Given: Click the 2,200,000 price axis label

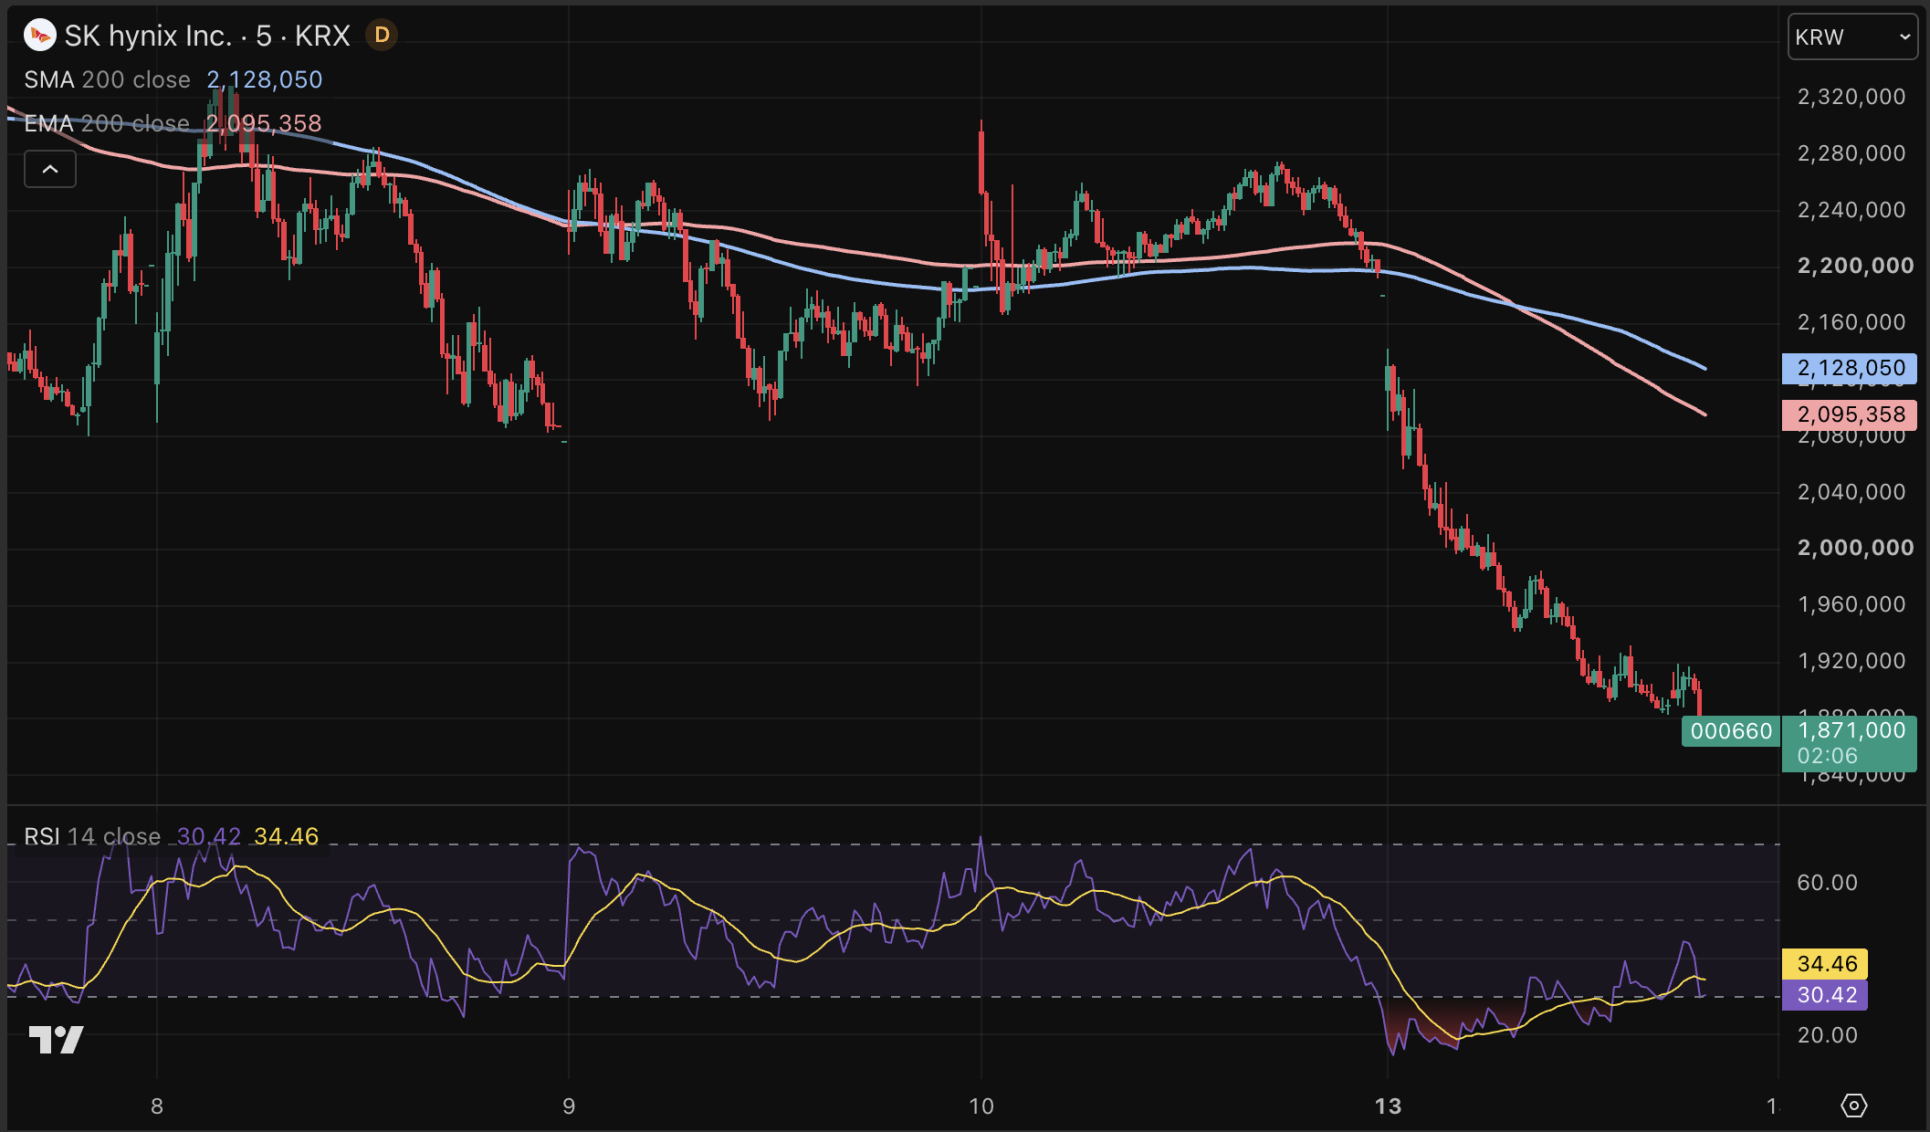Looking at the screenshot, I should 1855,266.
